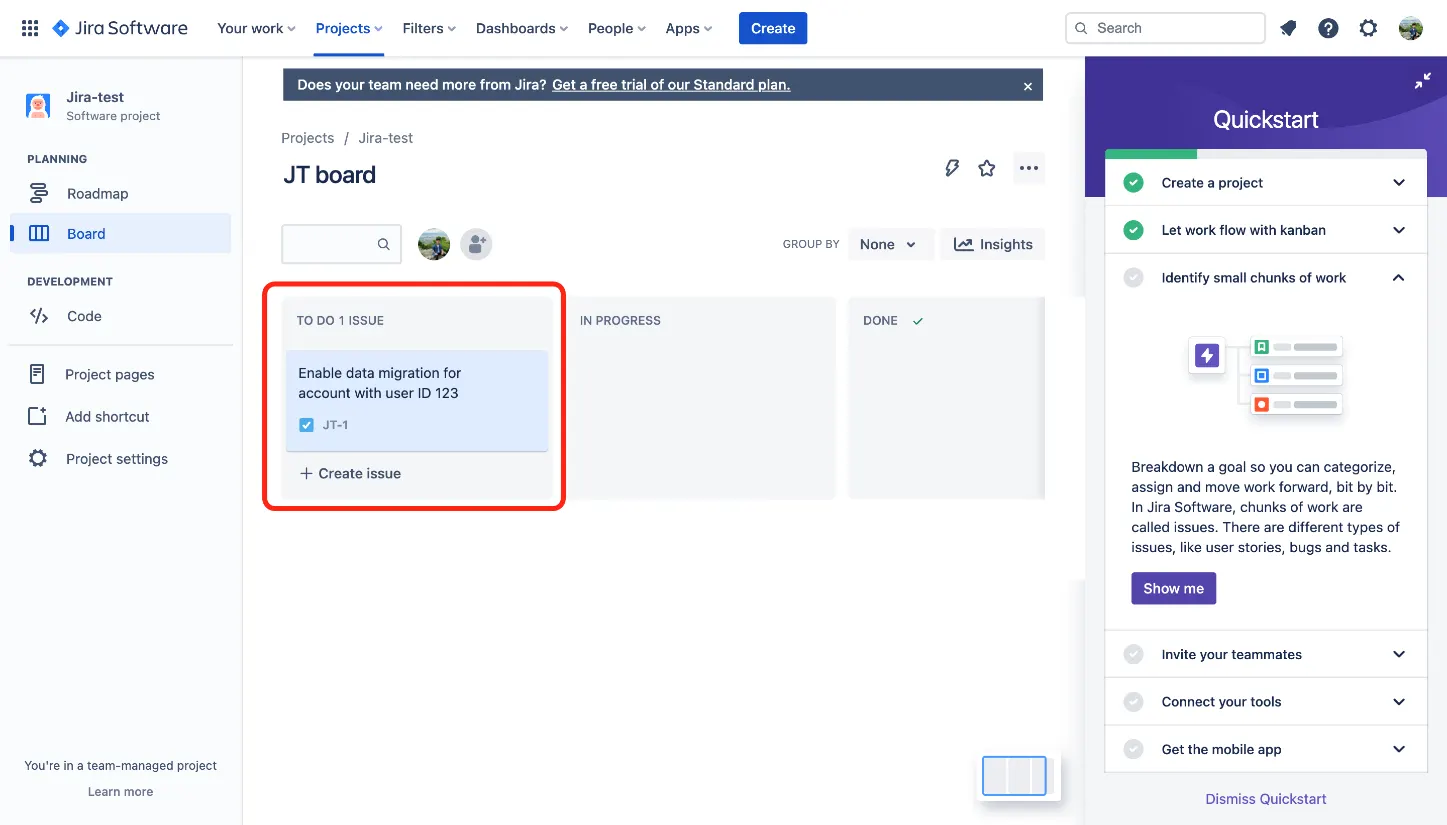Minimize the Quickstart panel

coord(1422,81)
